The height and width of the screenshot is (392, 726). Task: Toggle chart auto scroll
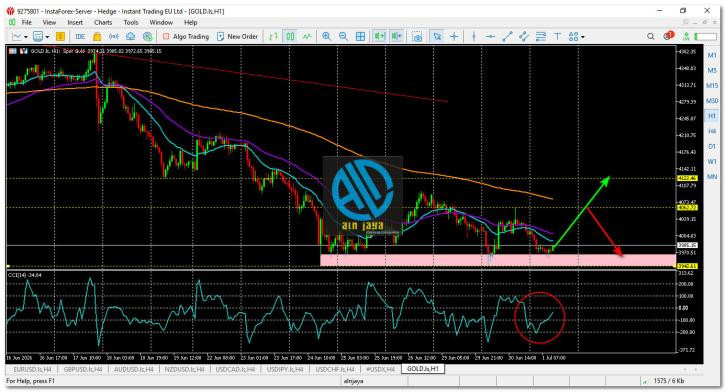(380, 36)
